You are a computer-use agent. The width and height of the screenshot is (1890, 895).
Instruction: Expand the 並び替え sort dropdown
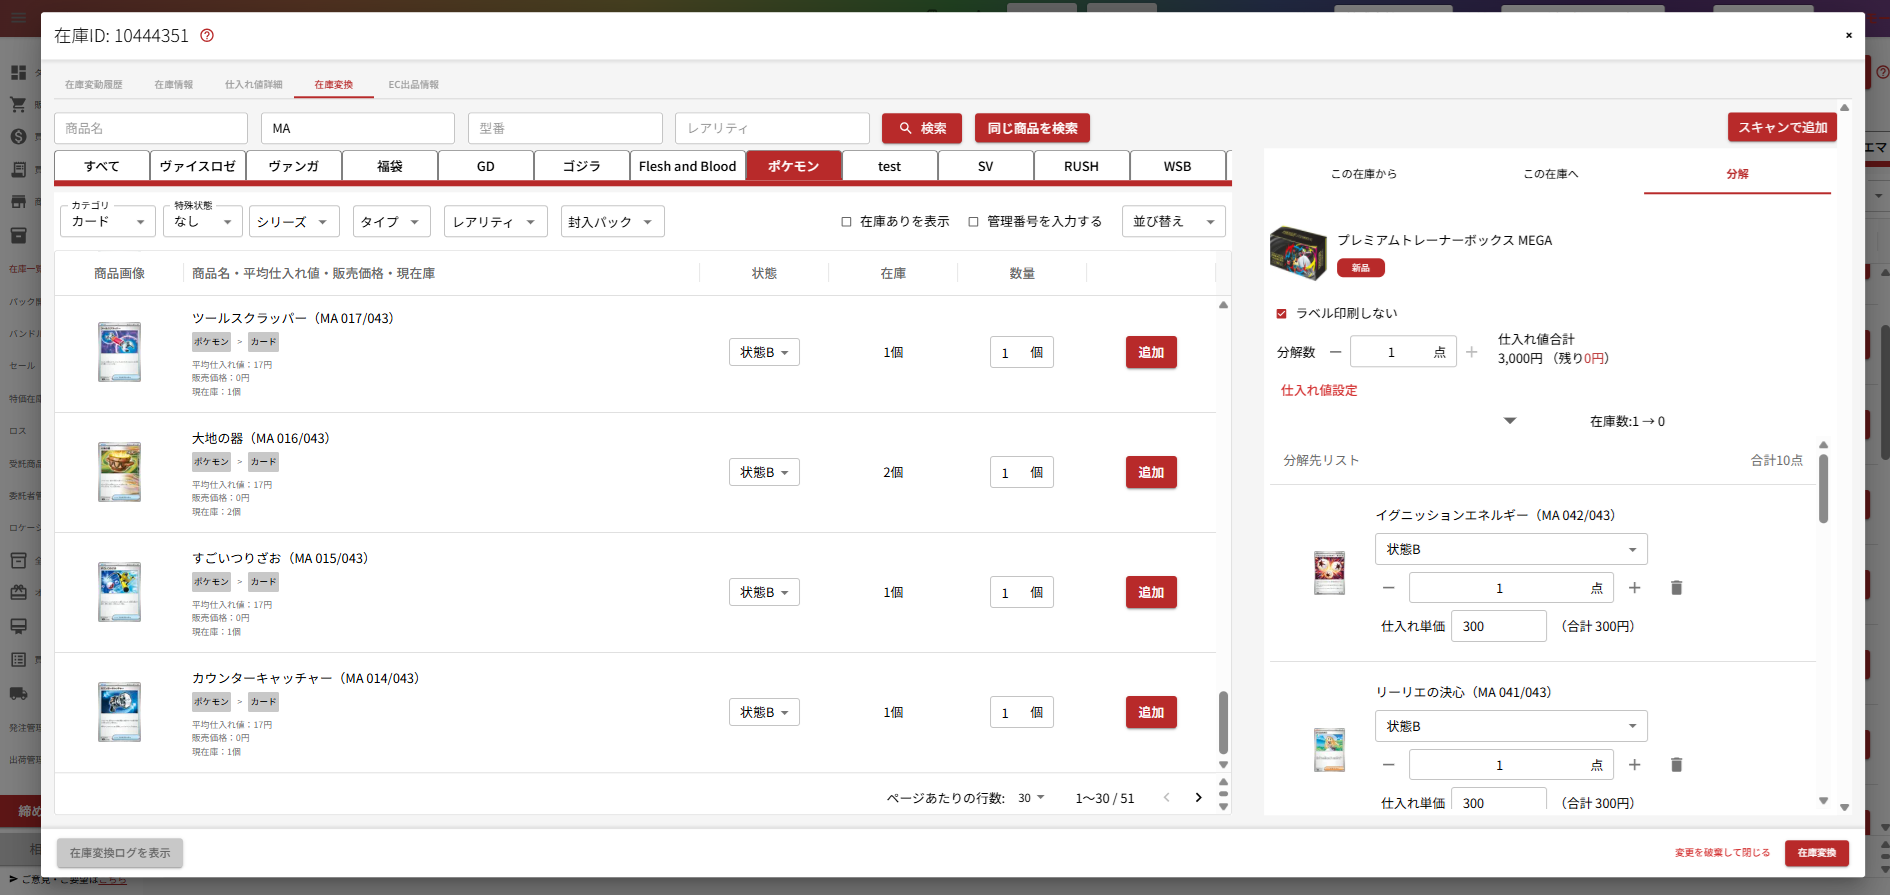[x=1173, y=222]
